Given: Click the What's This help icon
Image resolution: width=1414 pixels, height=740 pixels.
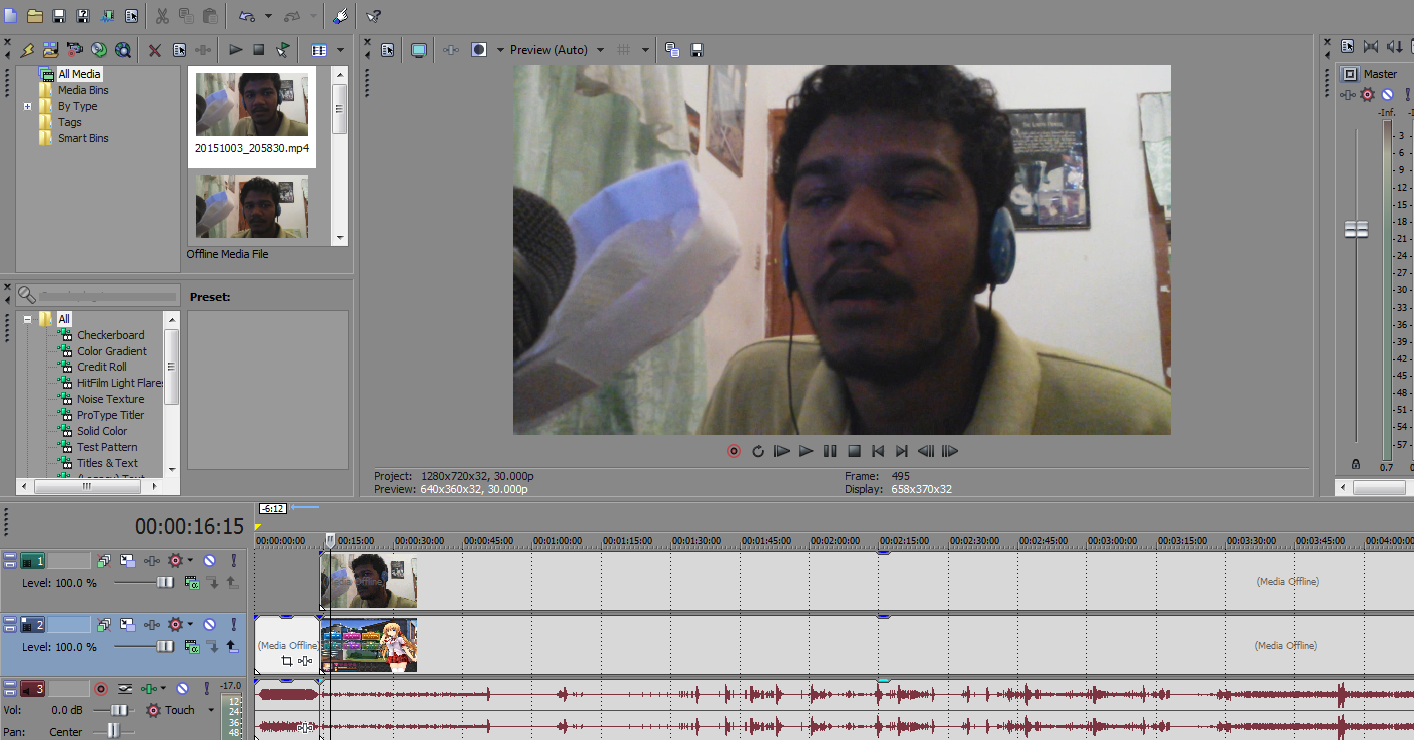Looking at the screenshot, I should (373, 16).
